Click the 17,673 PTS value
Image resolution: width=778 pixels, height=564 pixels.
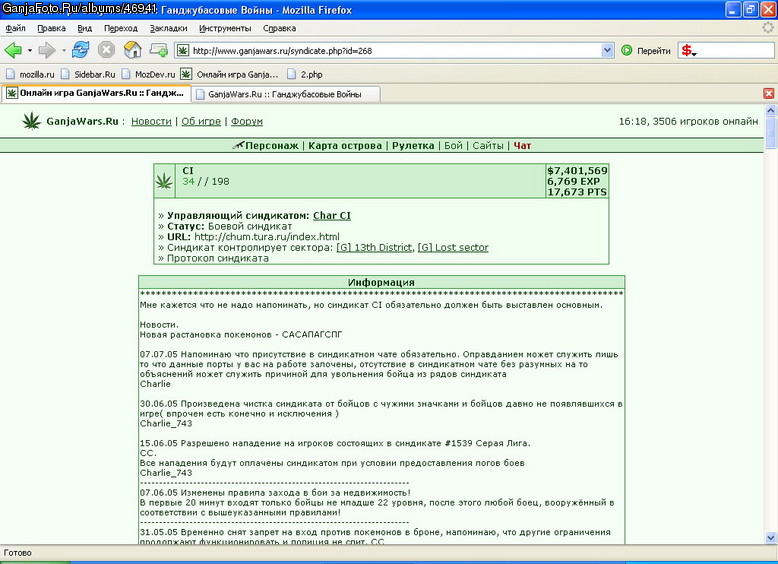coord(577,192)
